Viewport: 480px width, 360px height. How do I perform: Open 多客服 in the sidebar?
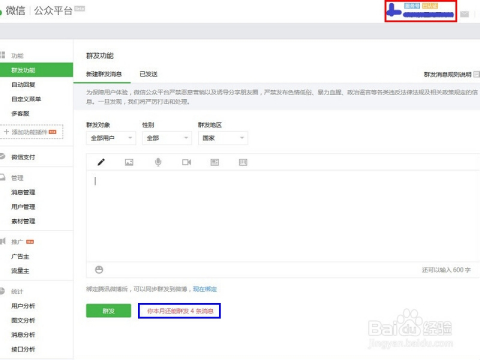point(20,113)
